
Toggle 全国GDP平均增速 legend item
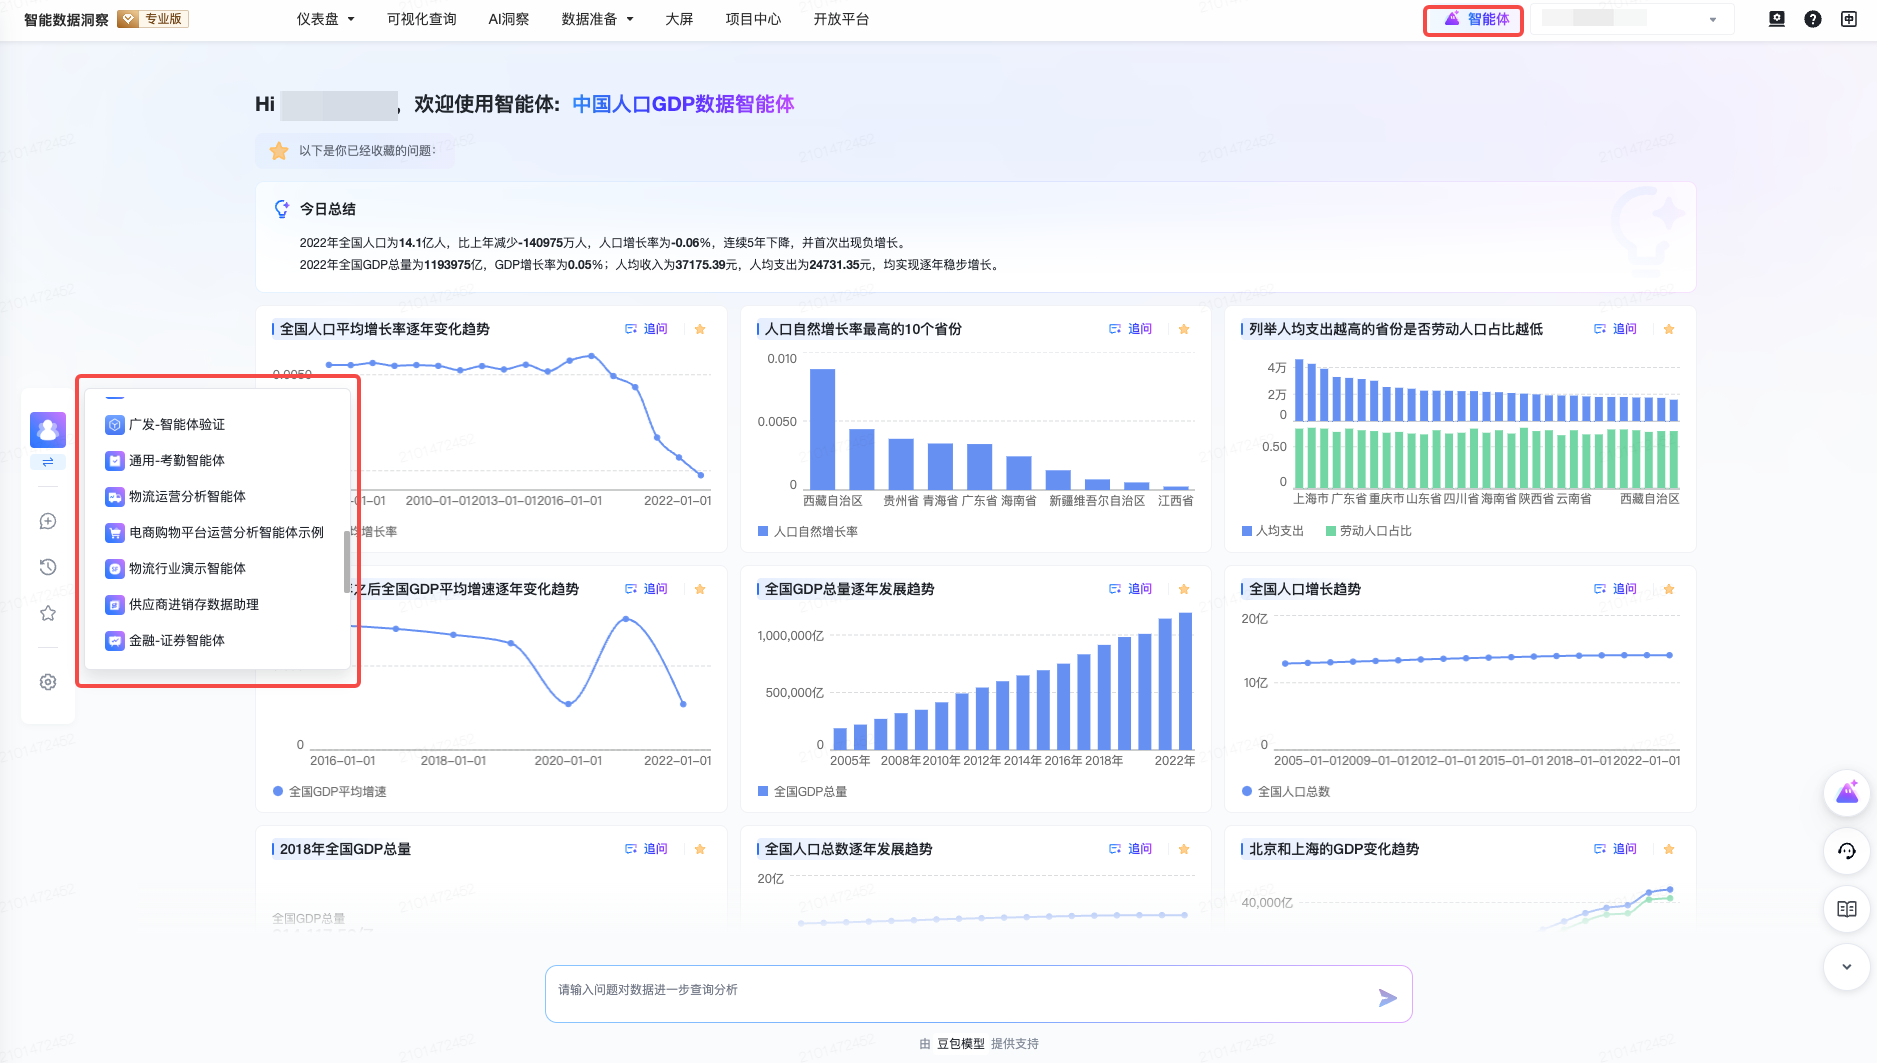[330, 792]
